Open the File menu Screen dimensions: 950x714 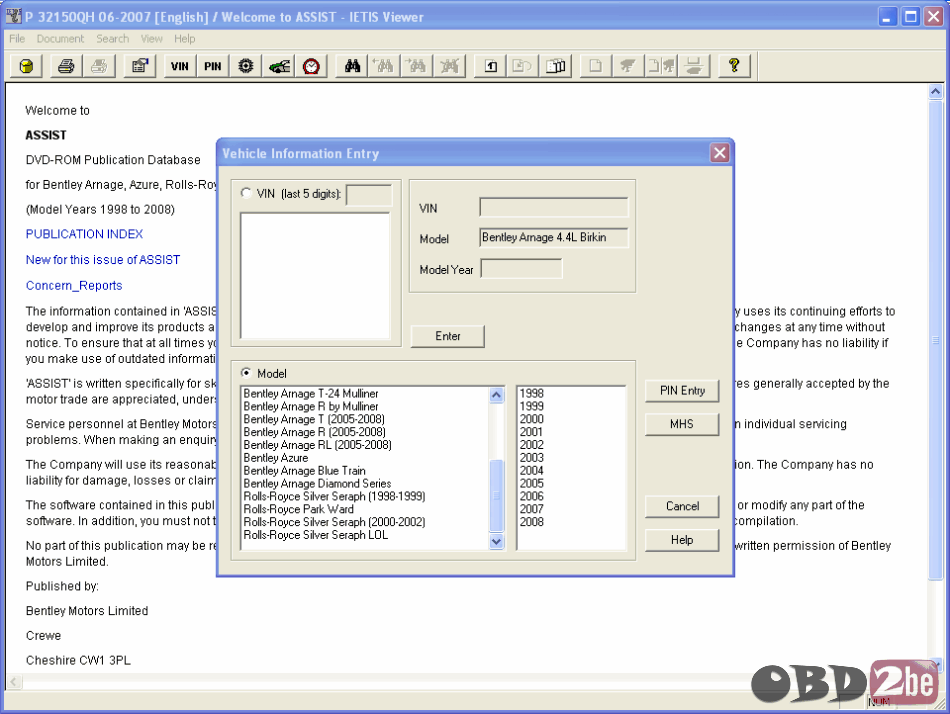pos(17,39)
